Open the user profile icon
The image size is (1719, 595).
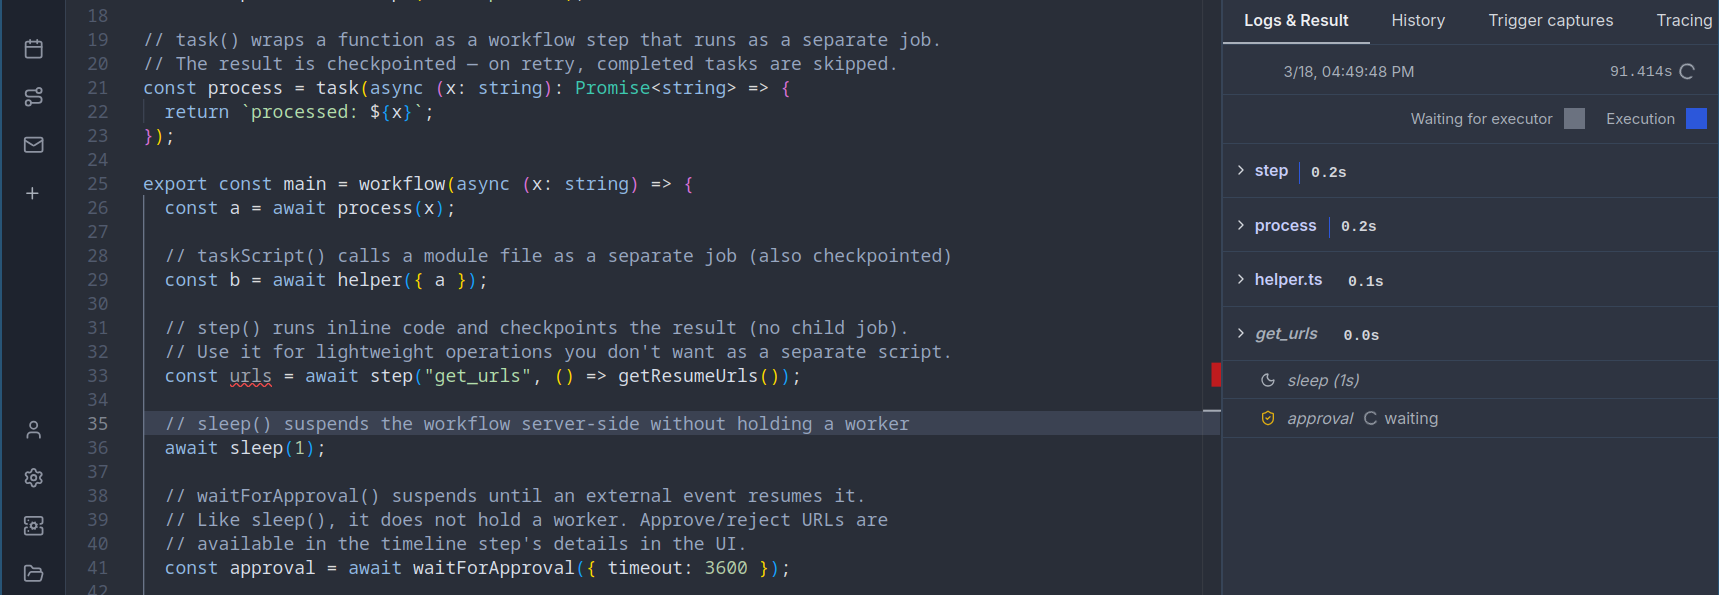(33, 430)
